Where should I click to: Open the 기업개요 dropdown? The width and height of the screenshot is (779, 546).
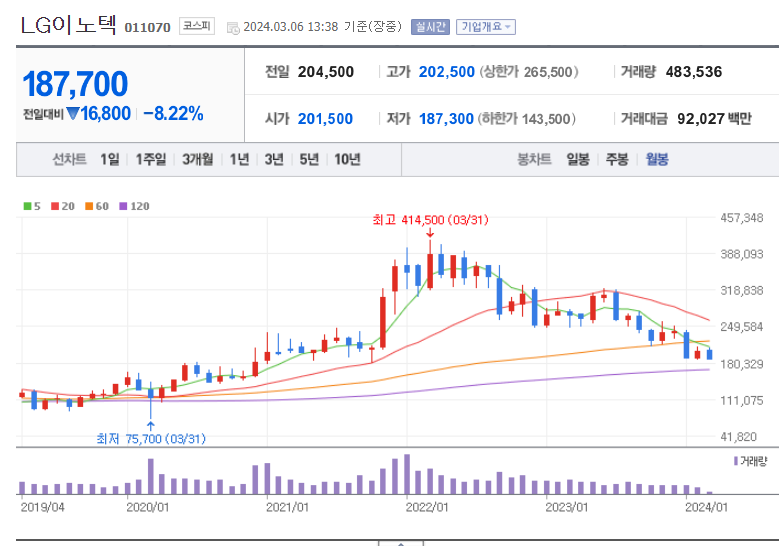[486, 27]
